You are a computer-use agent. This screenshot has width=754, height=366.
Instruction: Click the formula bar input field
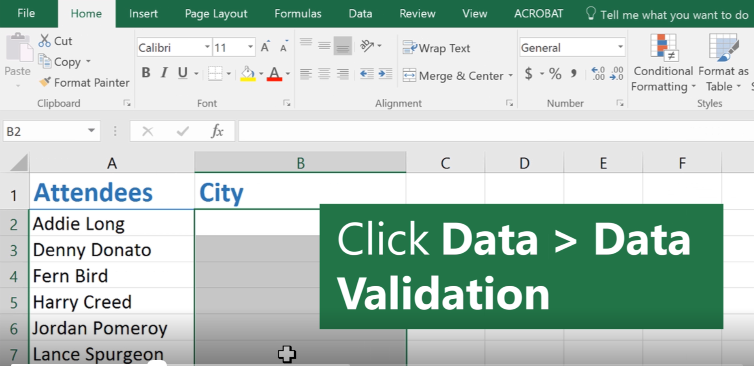[496, 131]
